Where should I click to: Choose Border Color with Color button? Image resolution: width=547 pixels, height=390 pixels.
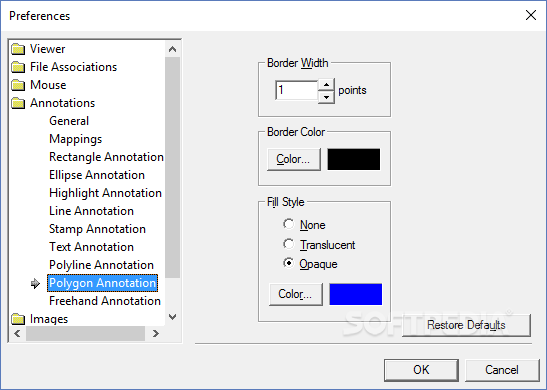pos(294,159)
